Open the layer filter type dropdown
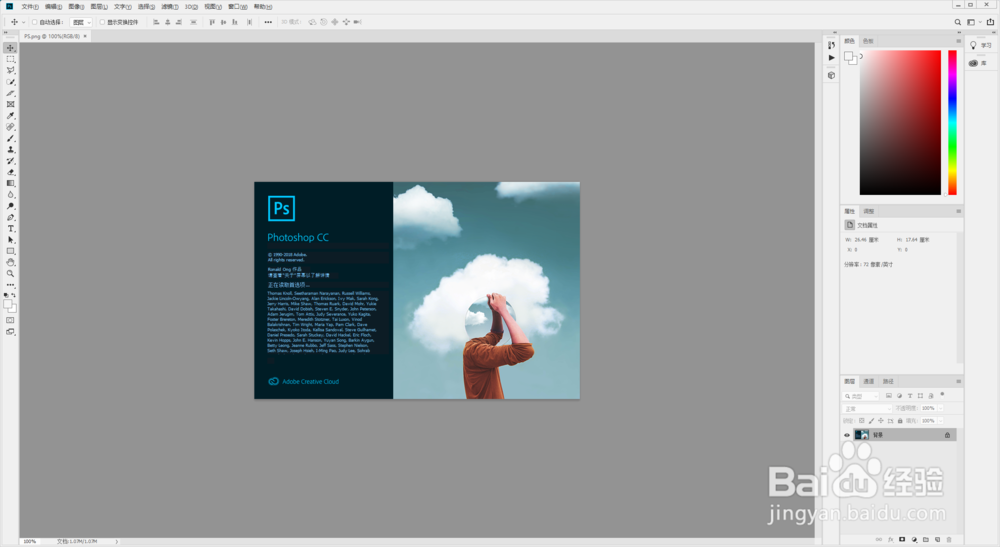 860,396
